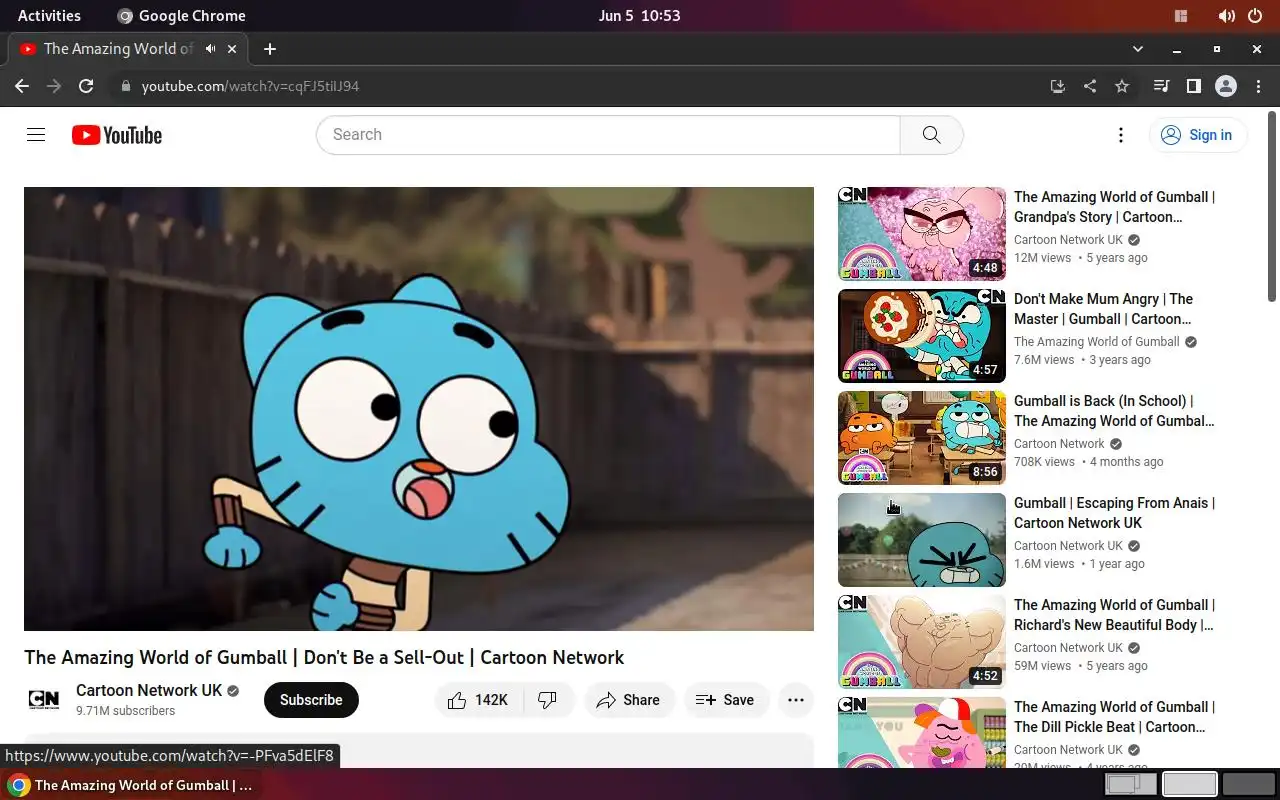Open the clock and calendar panel
Screen dimensions: 1280x800
click(x=639, y=16)
